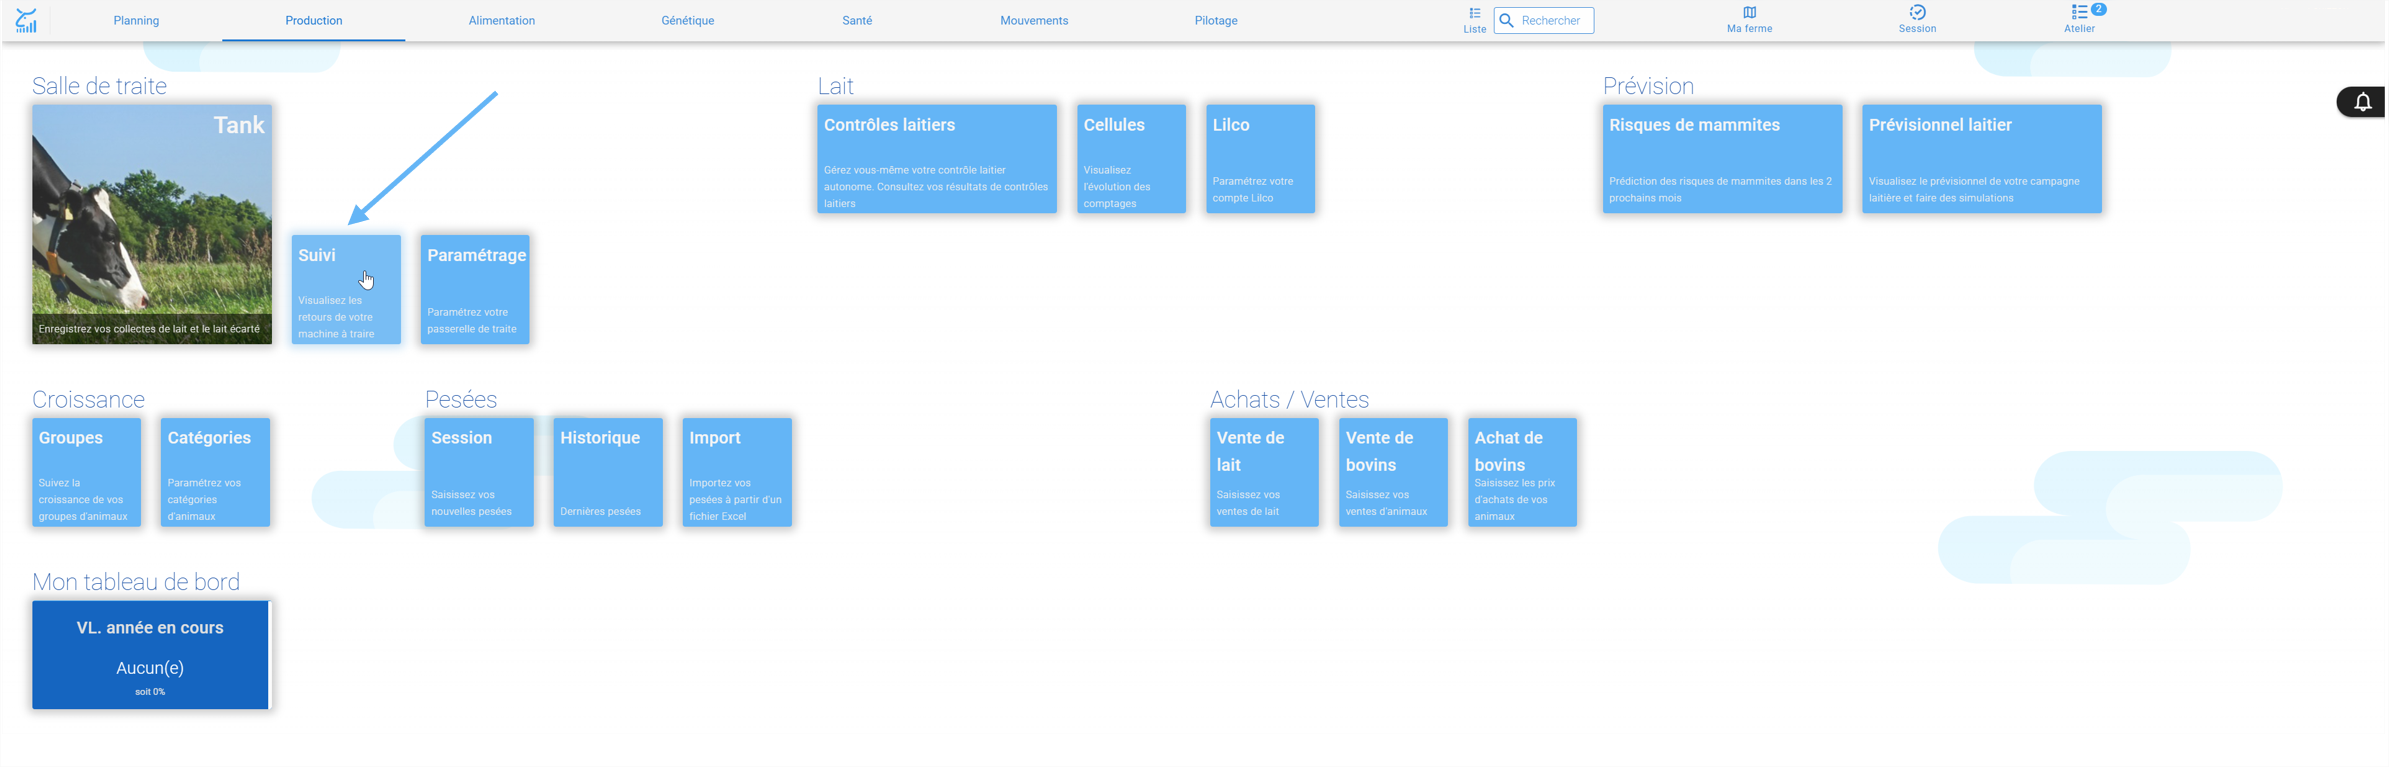Open the Tank cow thumbnail card
The image size is (2389, 767).
(152, 224)
